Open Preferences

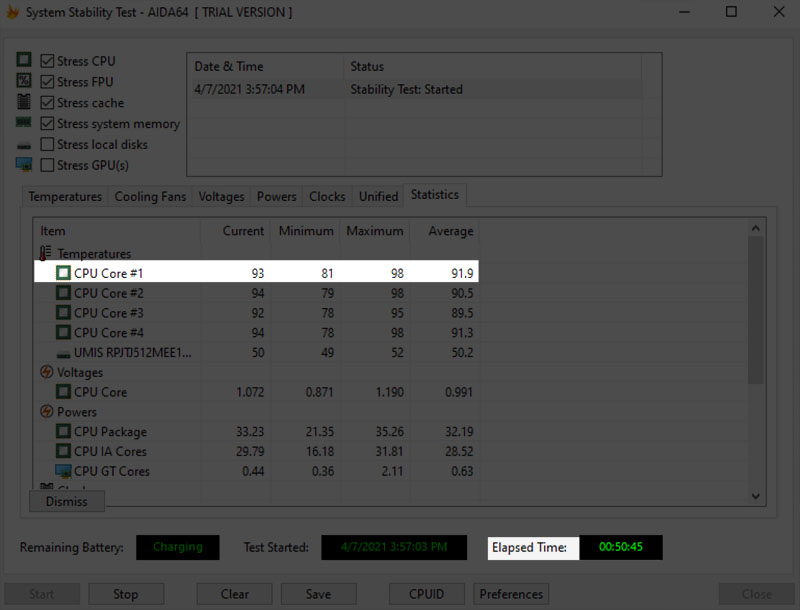point(511,594)
